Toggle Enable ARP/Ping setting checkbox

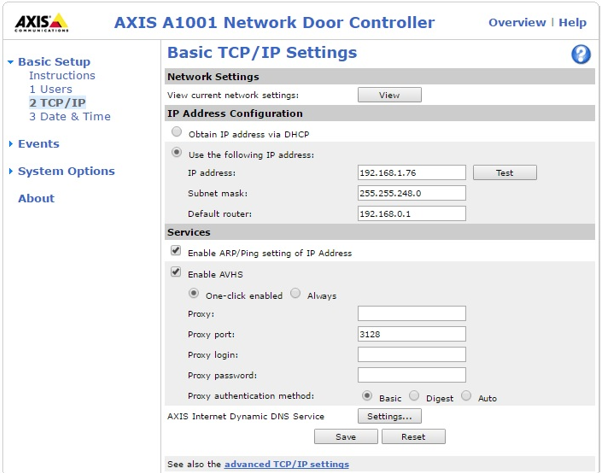(x=176, y=251)
